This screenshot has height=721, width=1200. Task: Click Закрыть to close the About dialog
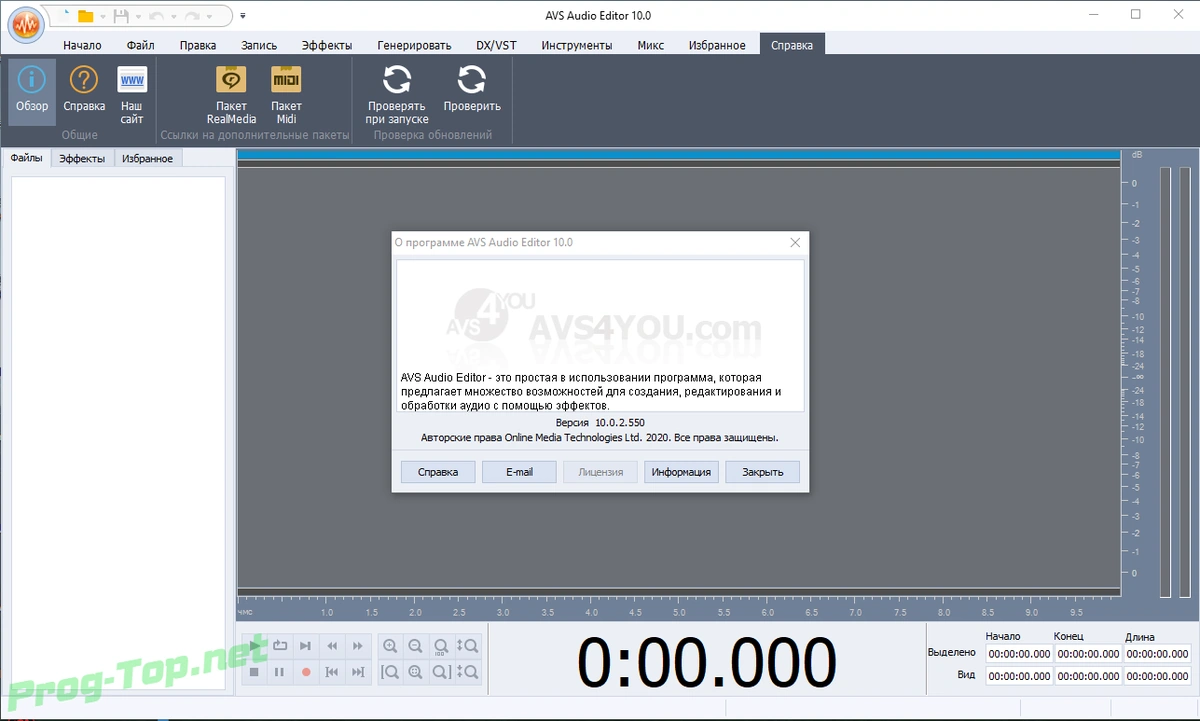pyautogui.click(x=762, y=472)
